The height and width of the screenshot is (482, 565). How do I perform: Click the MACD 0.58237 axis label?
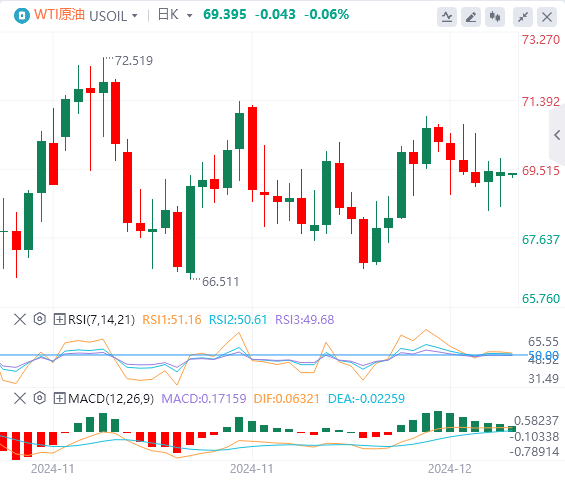click(x=537, y=421)
